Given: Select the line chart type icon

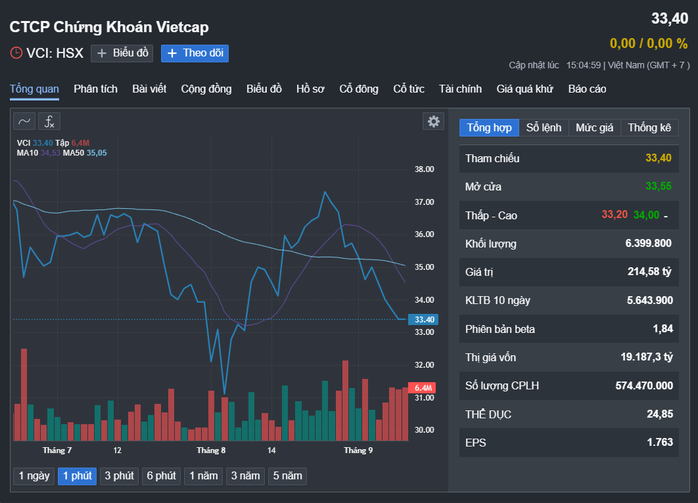Looking at the screenshot, I should pyautogui.click(x=24, y=121).
